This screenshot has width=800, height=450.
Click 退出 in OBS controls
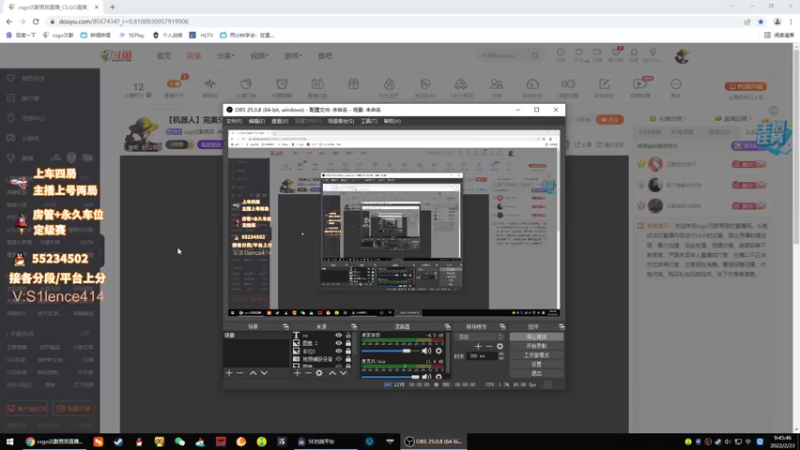pyautogui.click(x=536, y=373)
